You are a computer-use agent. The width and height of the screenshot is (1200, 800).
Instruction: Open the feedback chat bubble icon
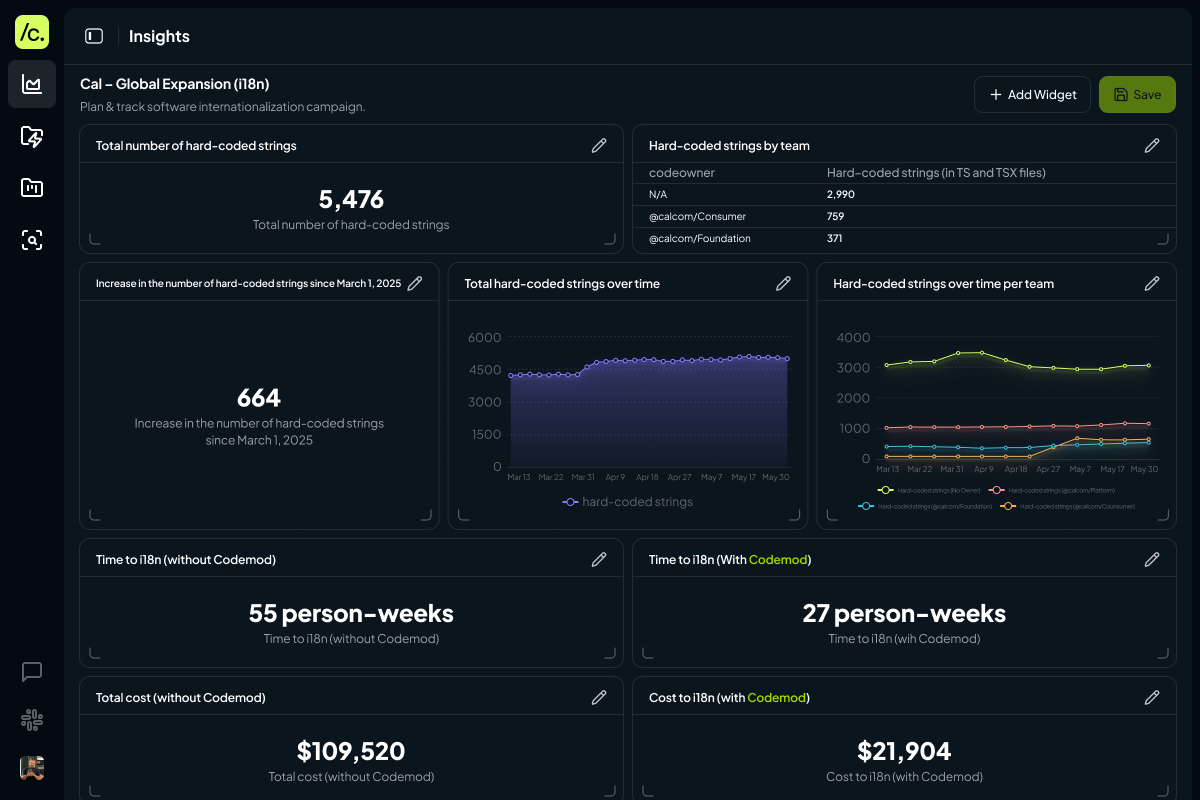31,672
